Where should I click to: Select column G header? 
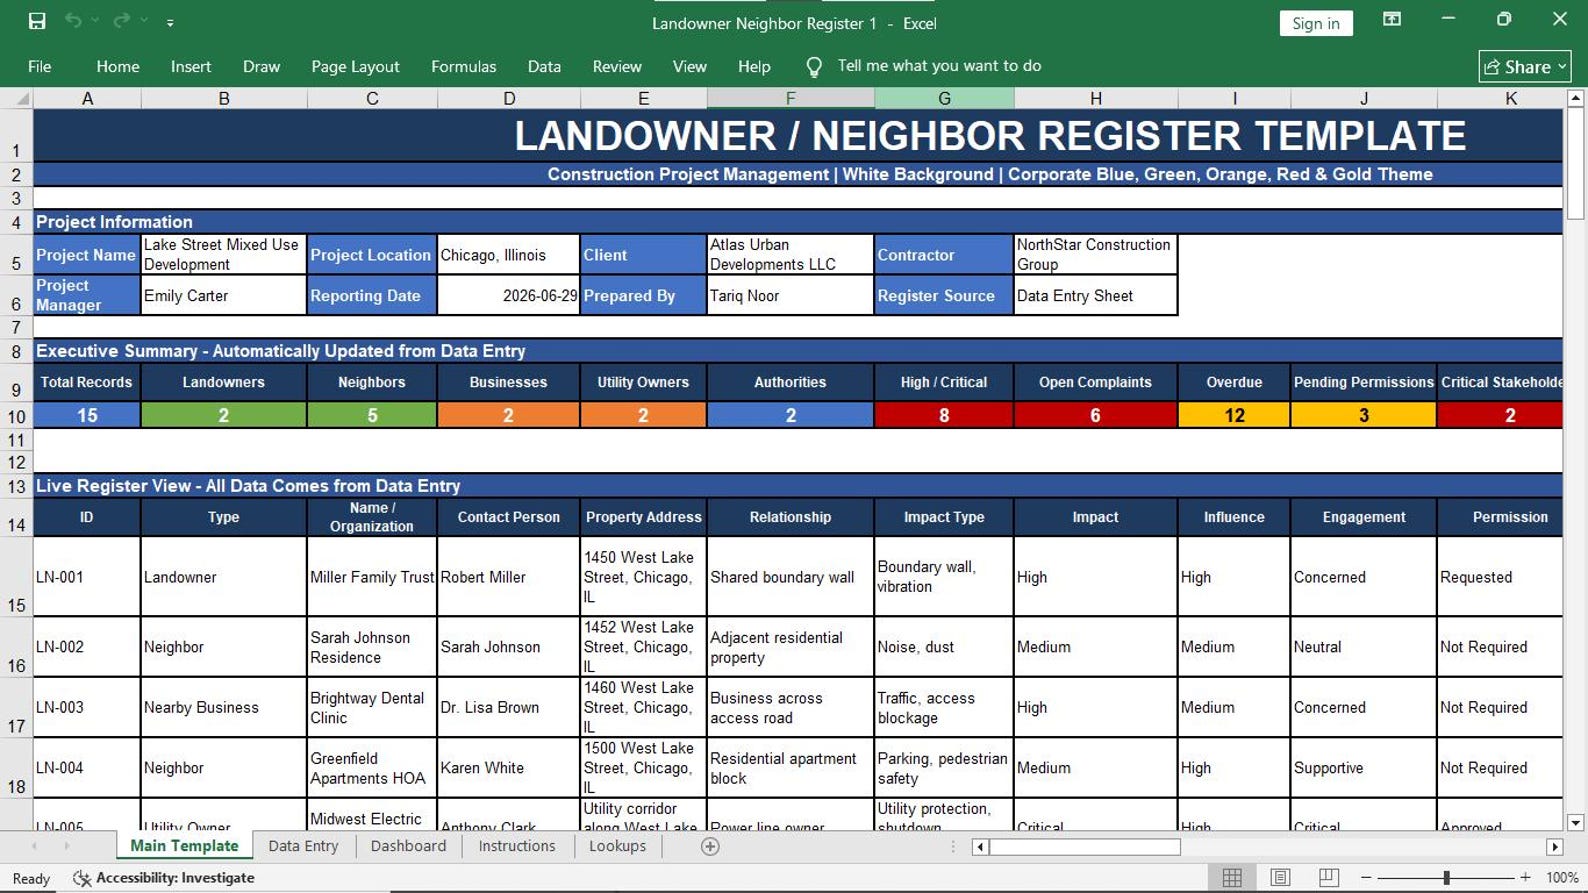pyautogui.click(x=944, y=98)
